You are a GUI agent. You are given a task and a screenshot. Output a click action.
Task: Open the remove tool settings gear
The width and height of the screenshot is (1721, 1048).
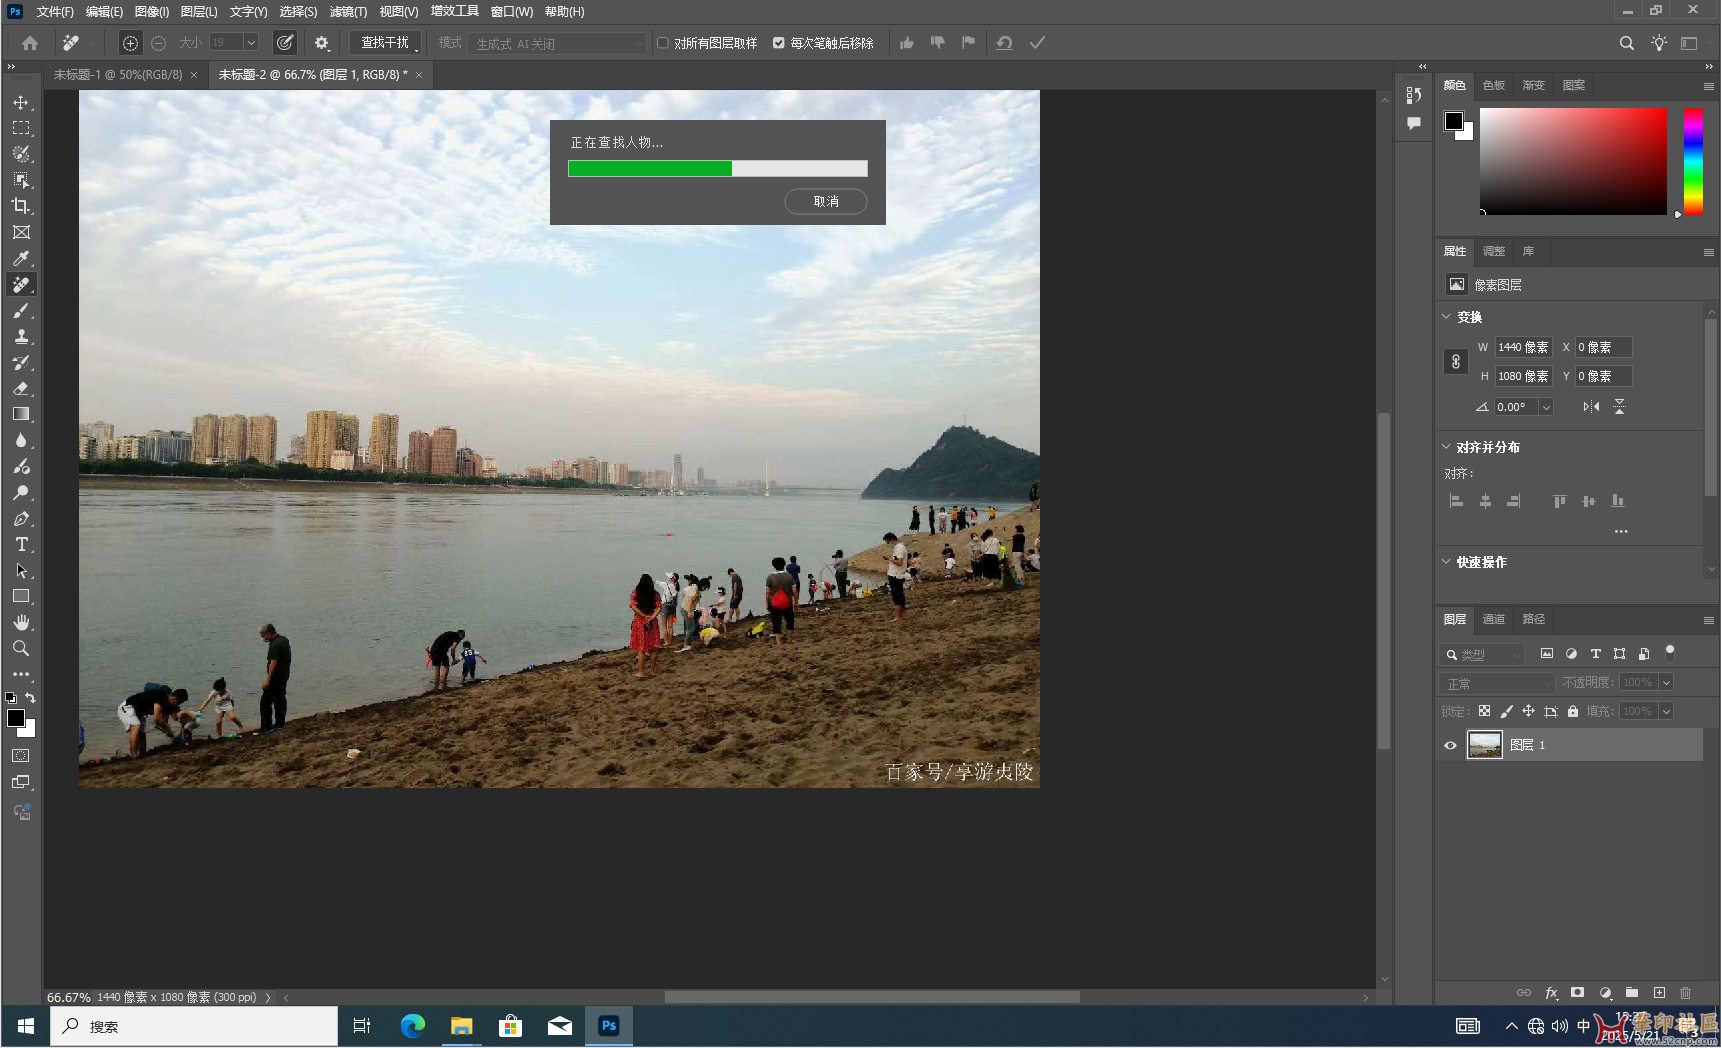[x=322, y=43]
